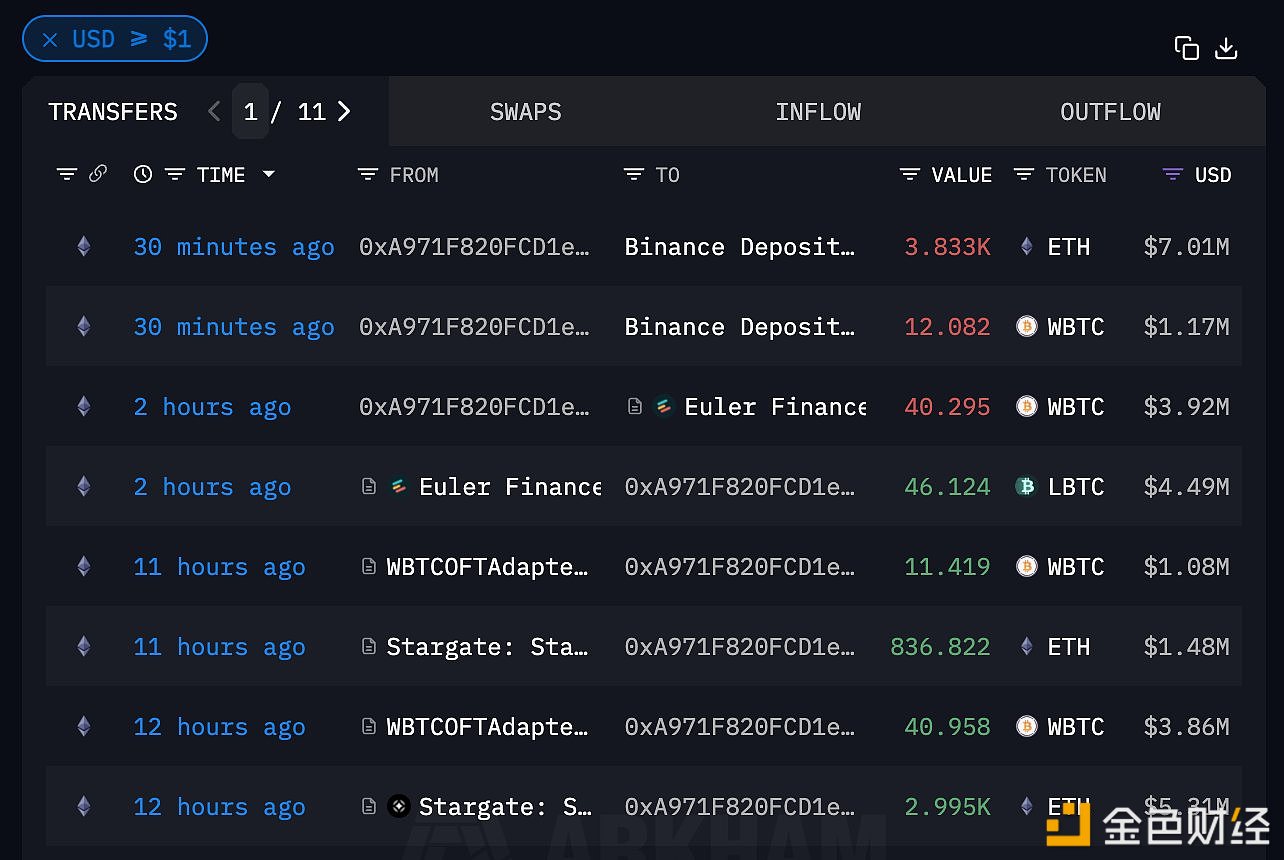1284x860 pixels.
Task: Open WBTCOFTAdapter sender in 11.419 WBTC row
Action: [x=488, y=567]
